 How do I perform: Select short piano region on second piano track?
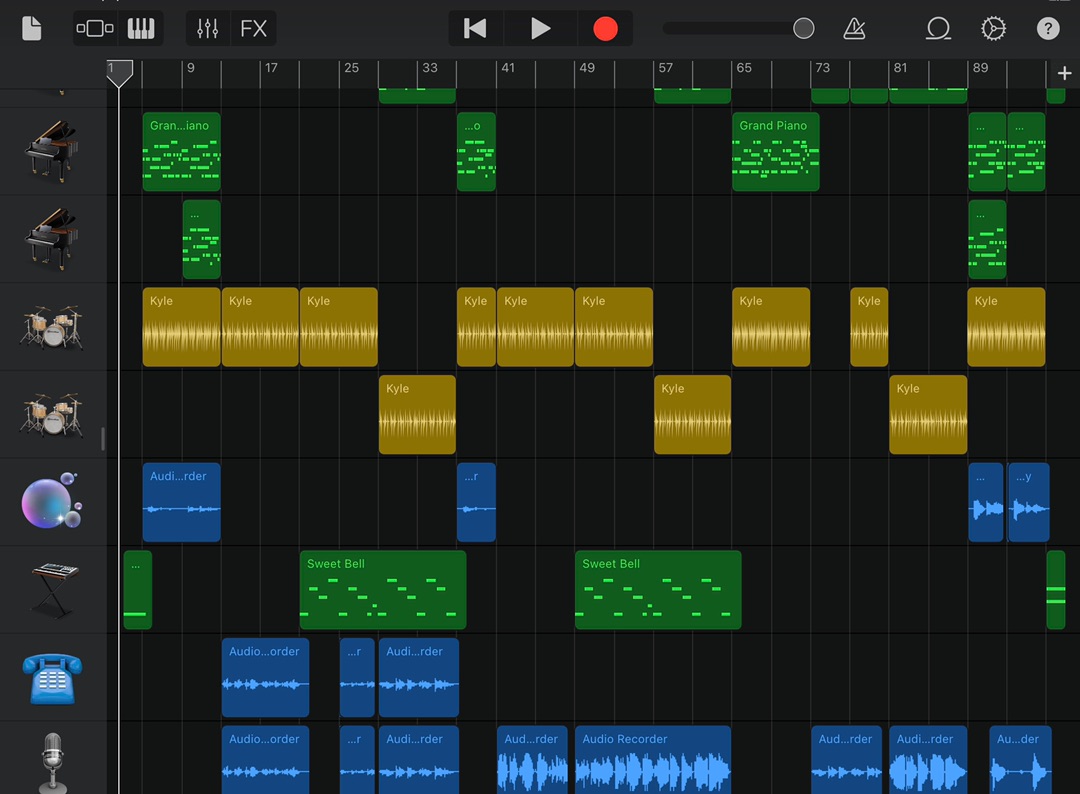(202, 239)
